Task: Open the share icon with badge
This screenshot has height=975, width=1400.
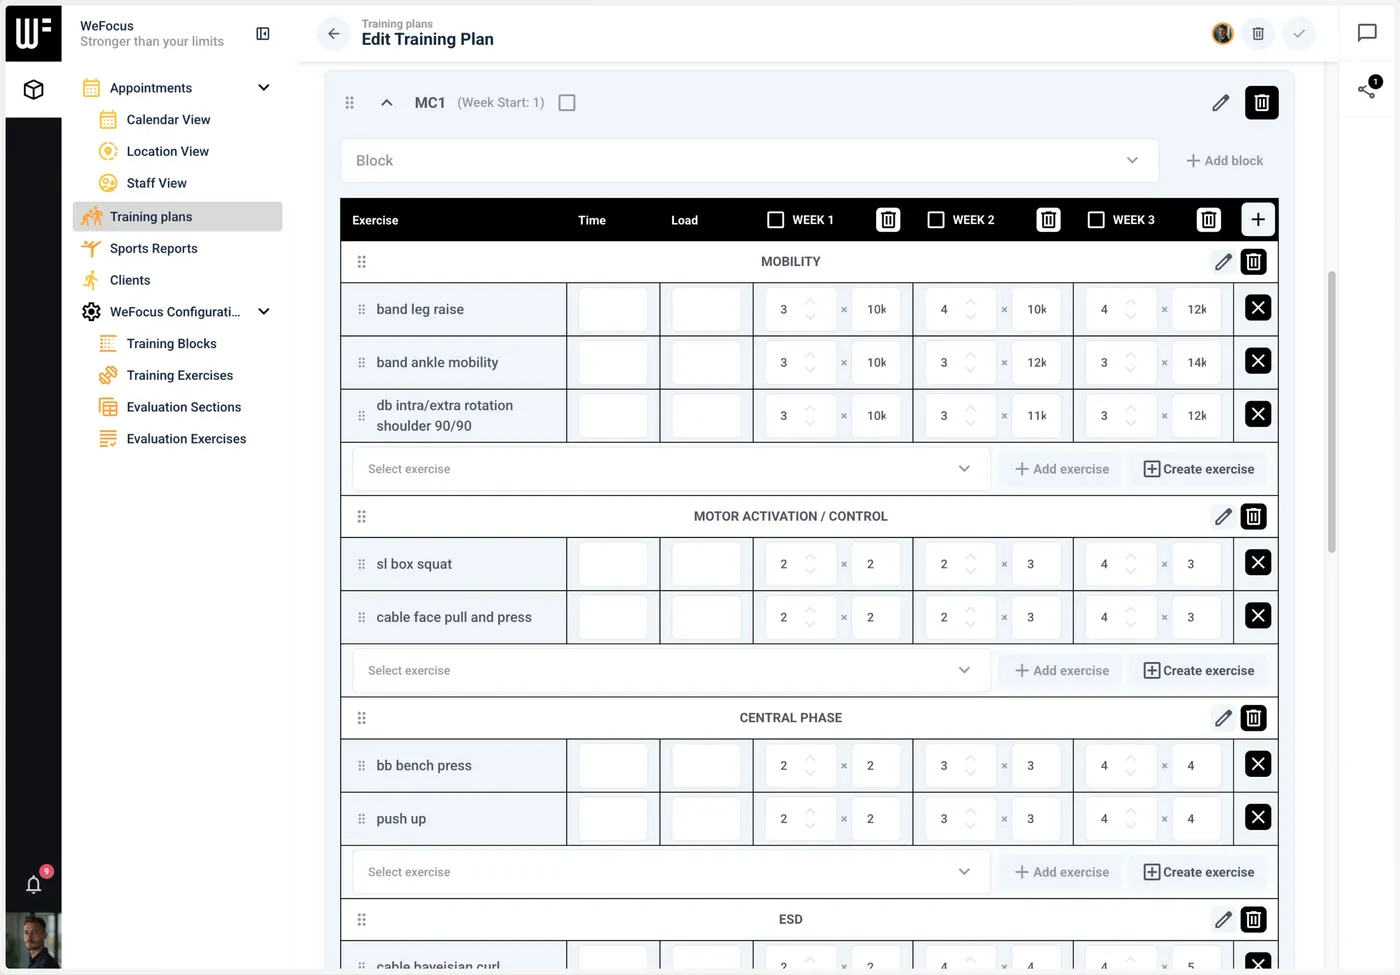Action: (x=1368, y=89)
